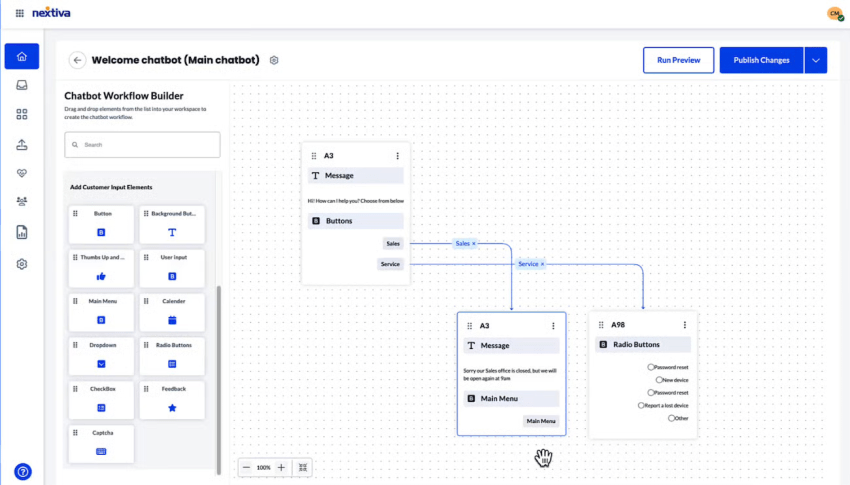Open the apps grid launcher icon

[20, 13]
